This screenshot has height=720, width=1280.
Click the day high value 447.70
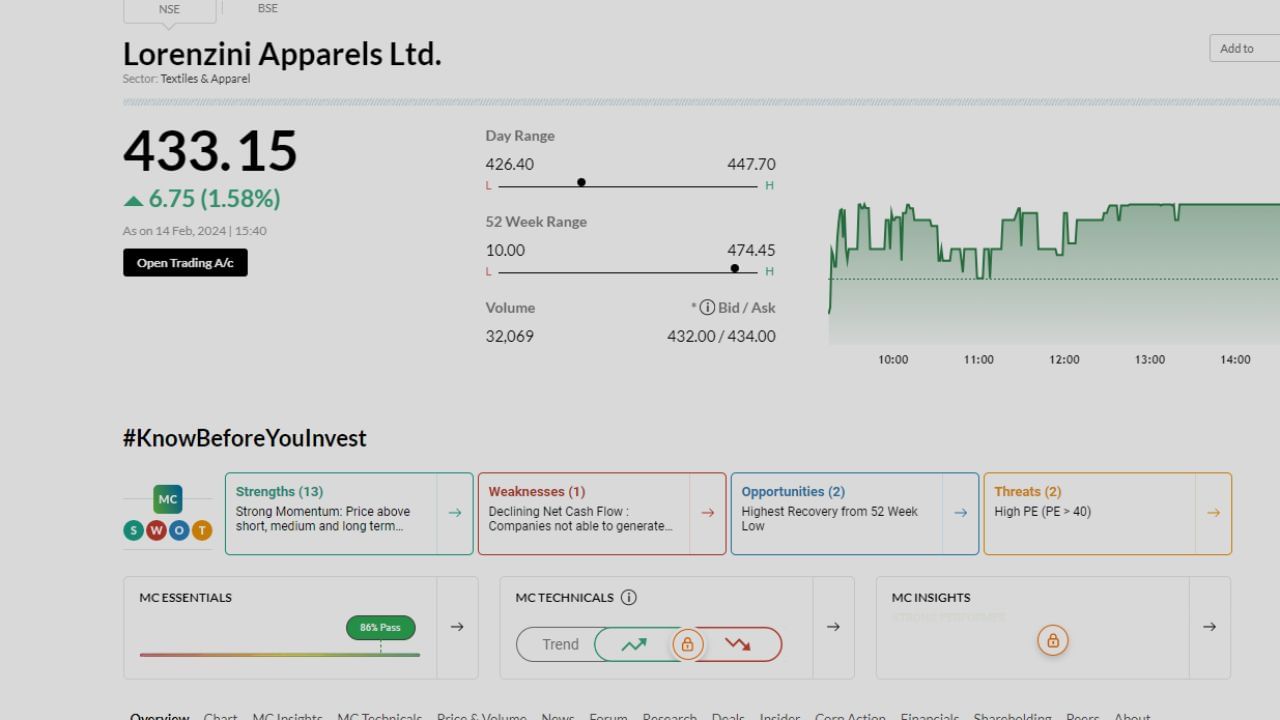coord(751,164)
